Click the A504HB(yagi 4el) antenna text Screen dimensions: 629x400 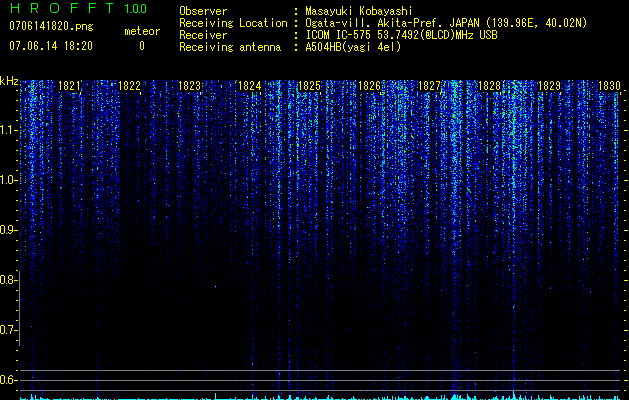[353, 47]
